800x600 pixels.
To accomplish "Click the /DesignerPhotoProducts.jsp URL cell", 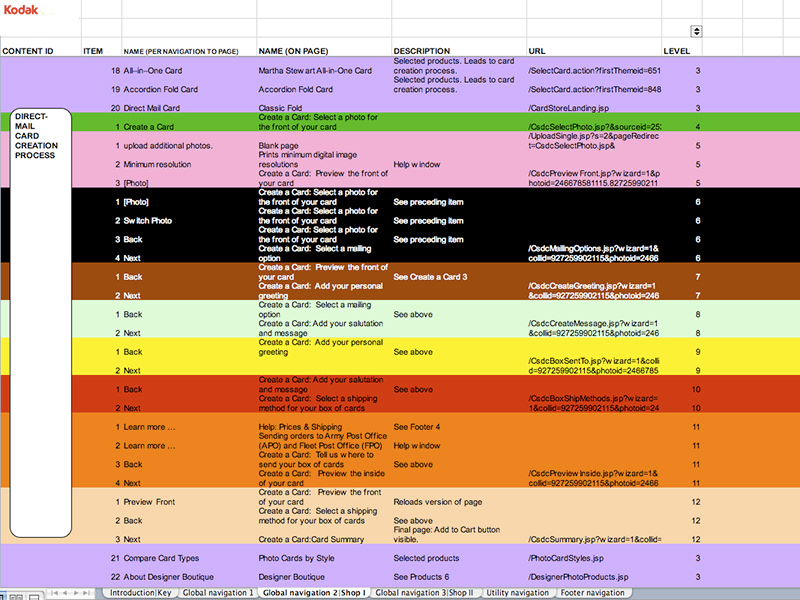I will tap(579, 577).
